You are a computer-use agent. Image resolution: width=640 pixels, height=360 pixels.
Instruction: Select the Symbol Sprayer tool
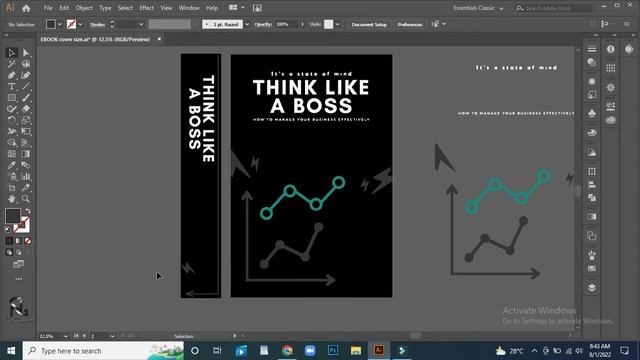[11, 176]
